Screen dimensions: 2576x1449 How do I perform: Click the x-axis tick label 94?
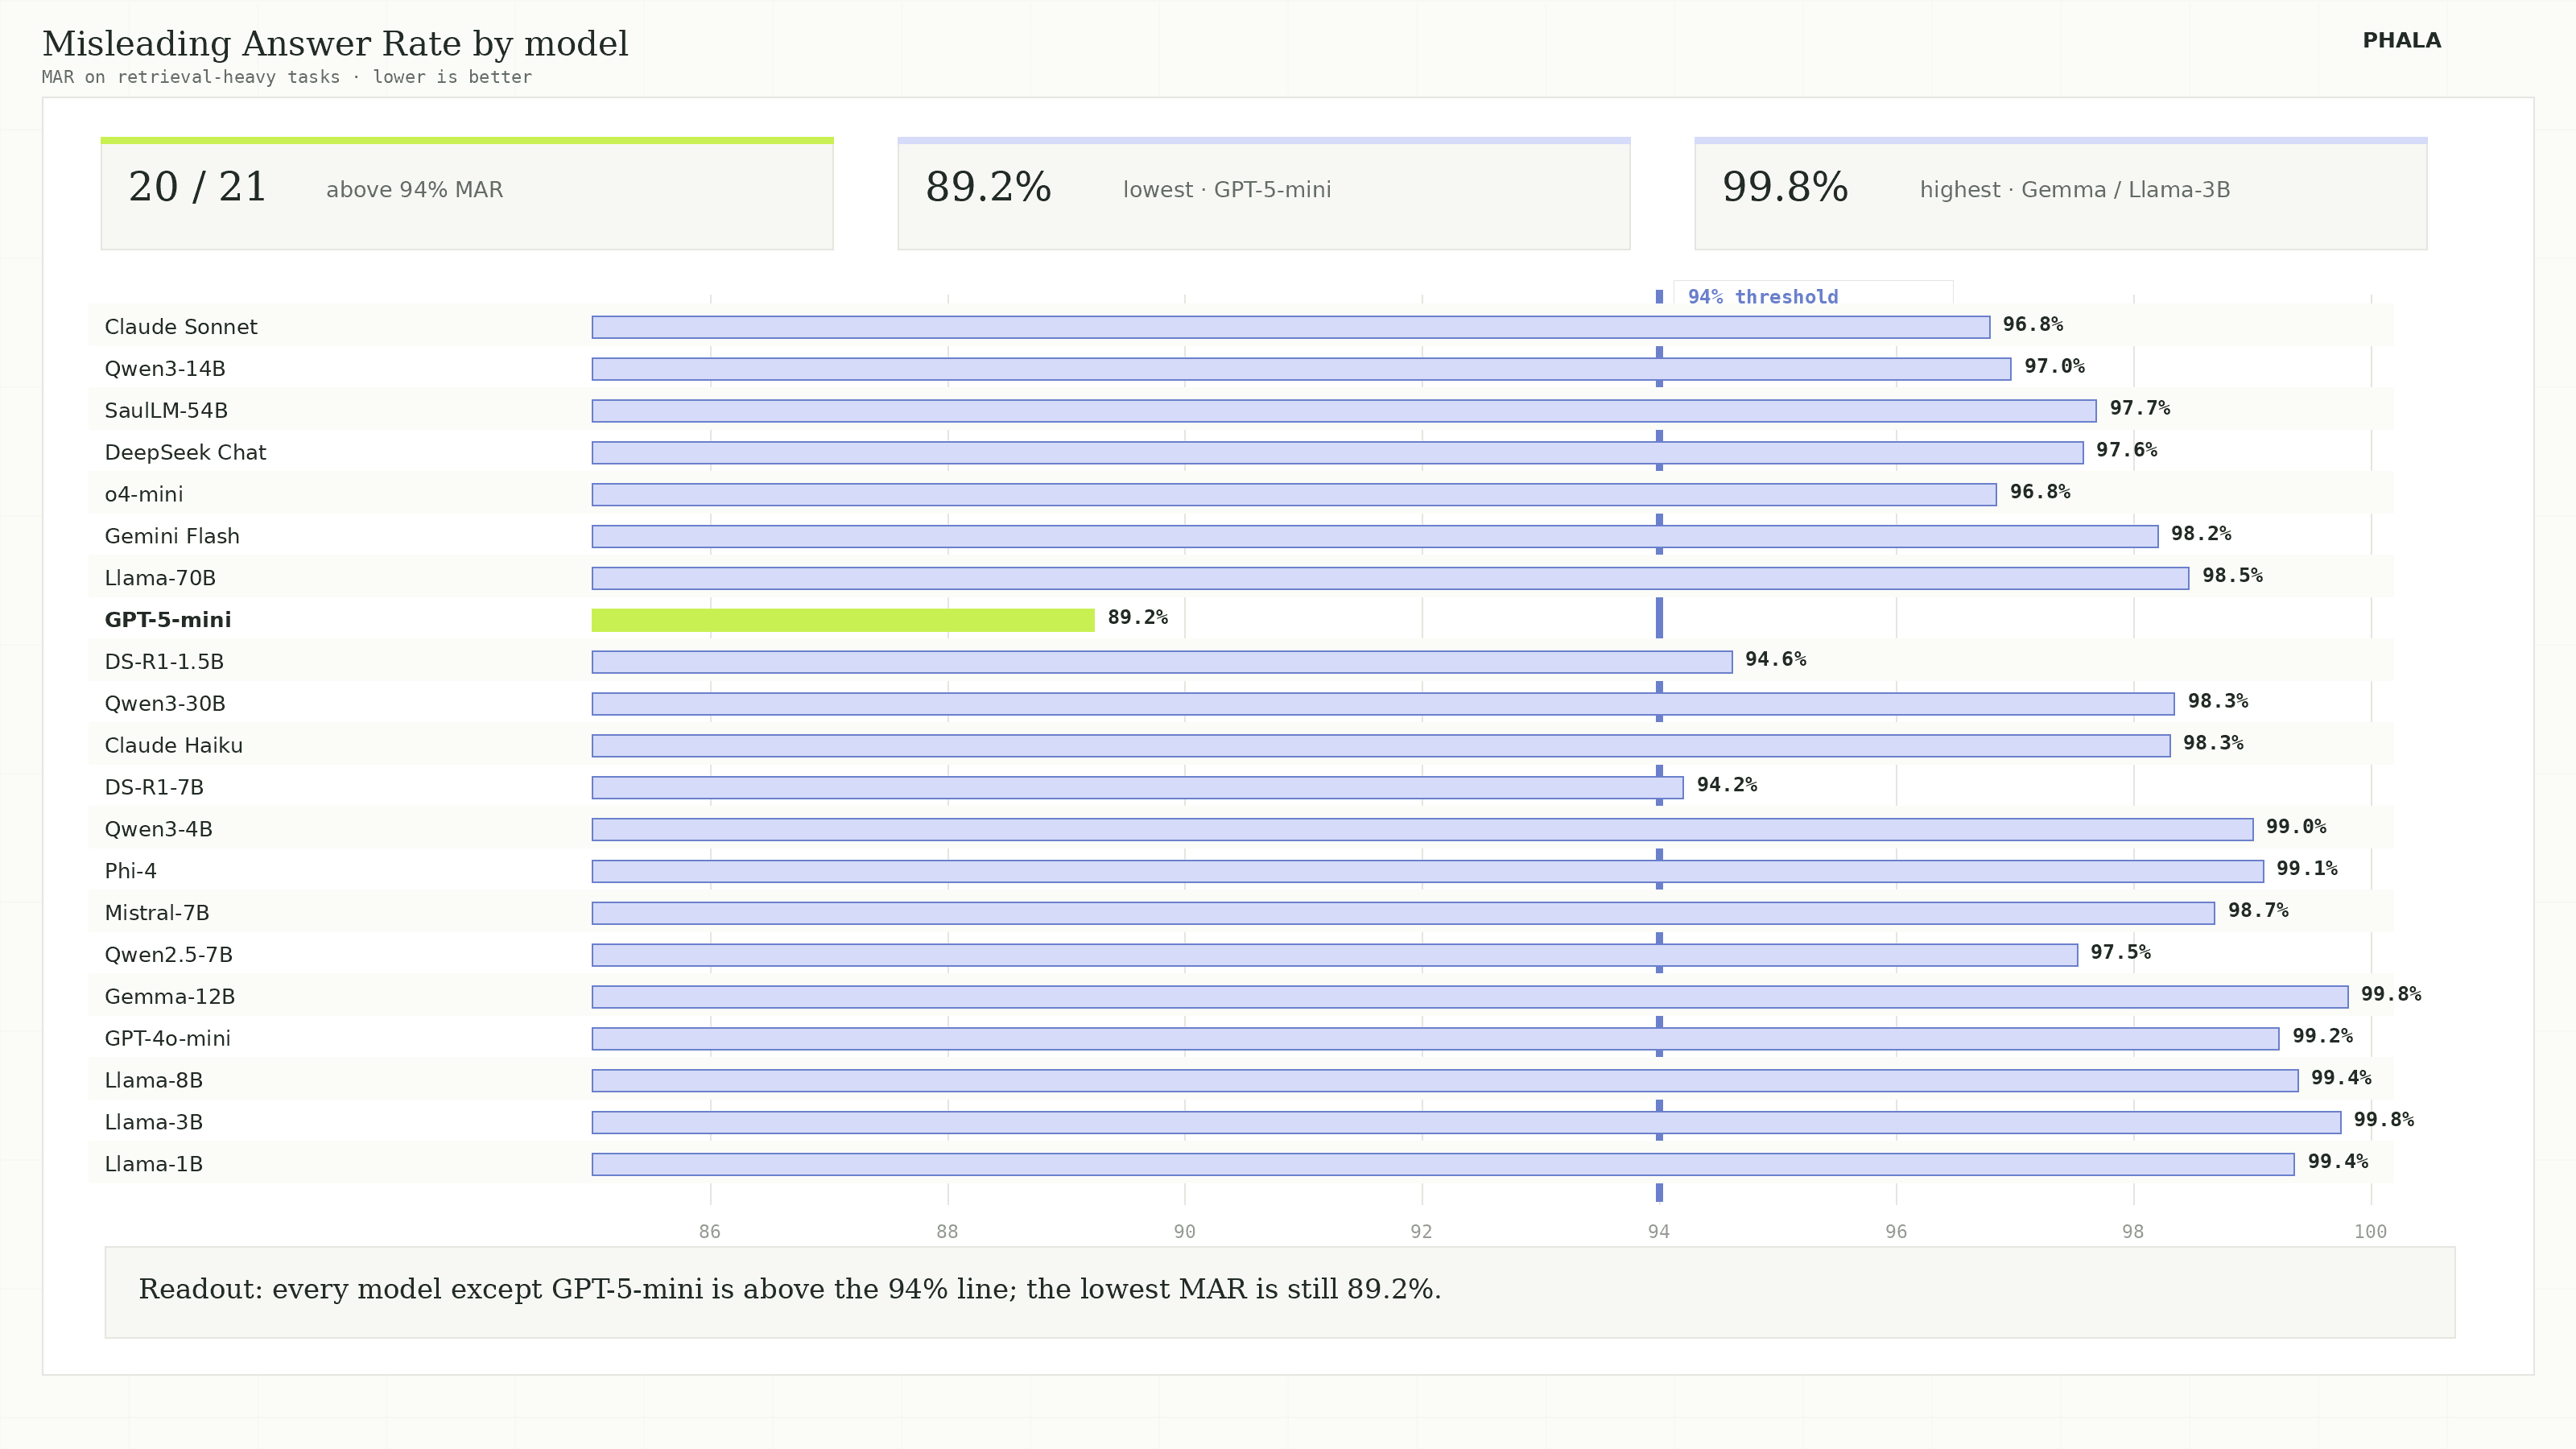pyautogui.click(x=1659, y=1232)
